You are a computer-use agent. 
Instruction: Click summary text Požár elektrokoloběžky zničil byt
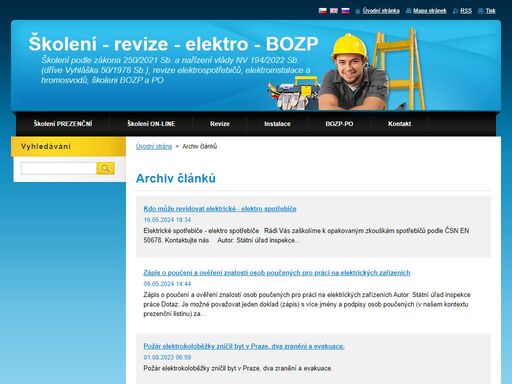click(x=238, y=368)
